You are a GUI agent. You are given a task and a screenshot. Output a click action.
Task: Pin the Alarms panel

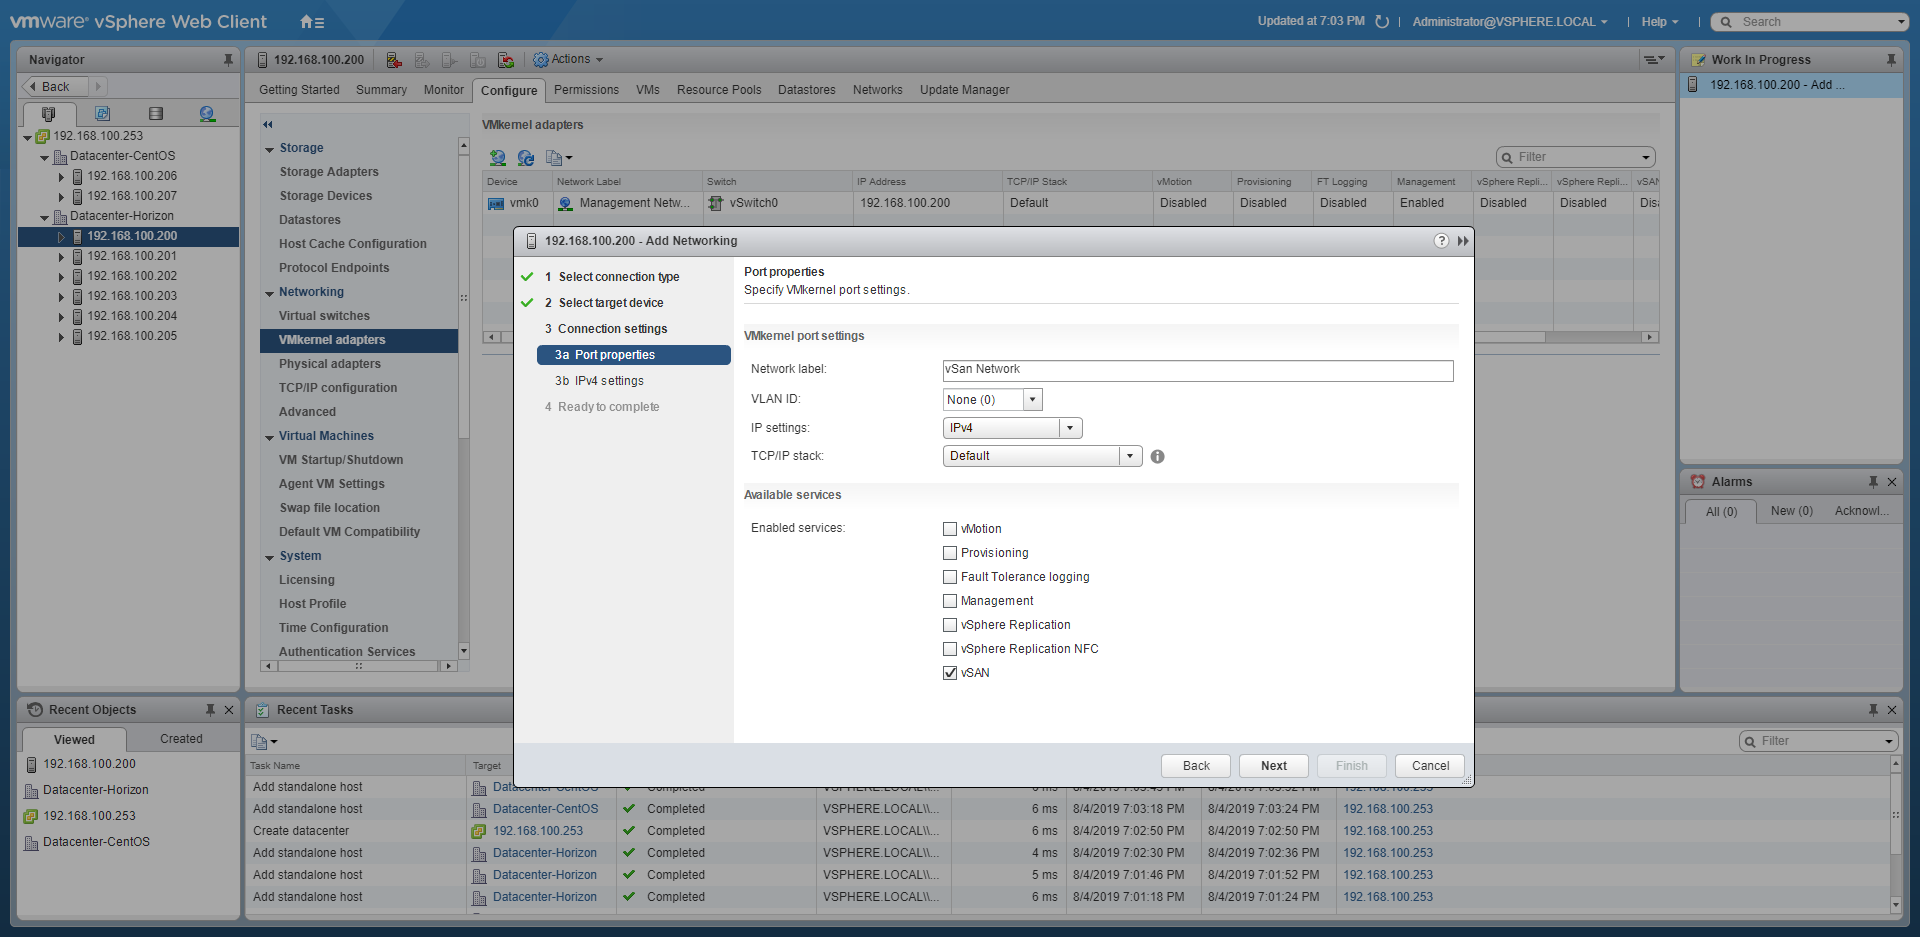coord(1872,482)
